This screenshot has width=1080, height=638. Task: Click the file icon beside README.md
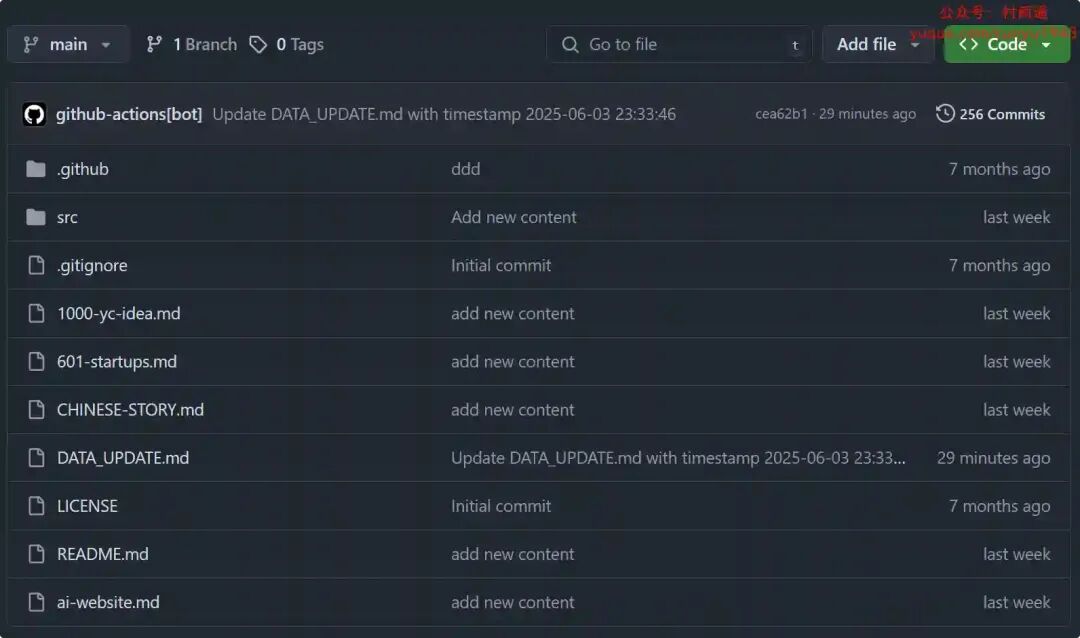click(x=36, y=554)
